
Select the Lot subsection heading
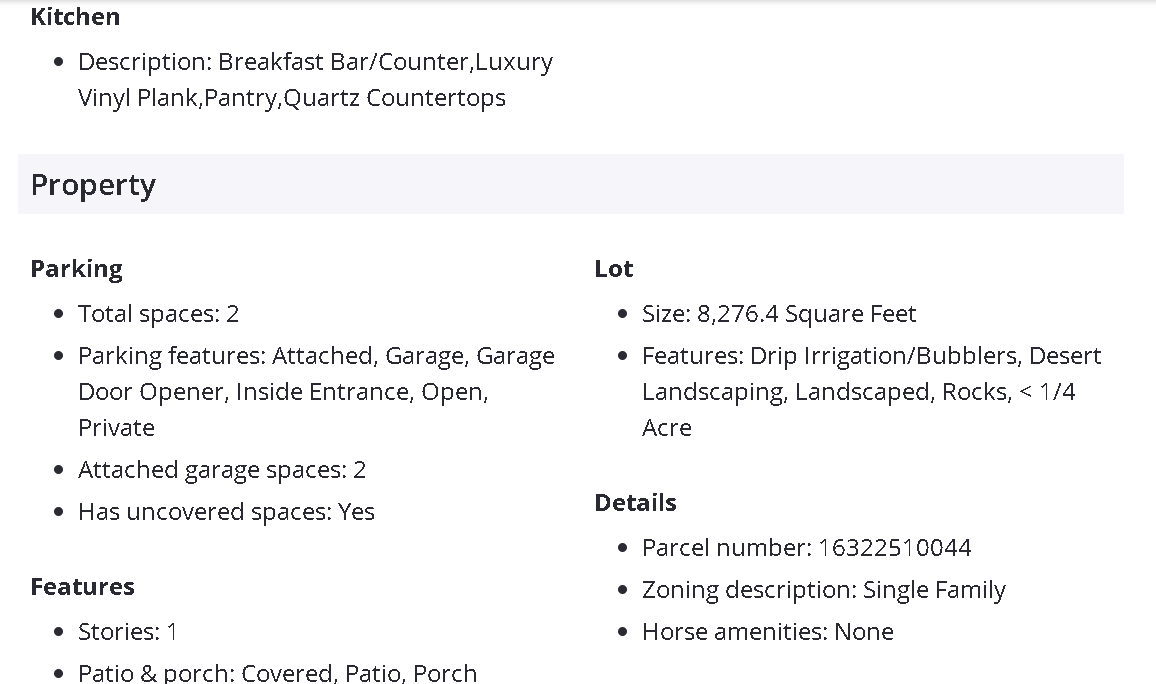point(613,269)
